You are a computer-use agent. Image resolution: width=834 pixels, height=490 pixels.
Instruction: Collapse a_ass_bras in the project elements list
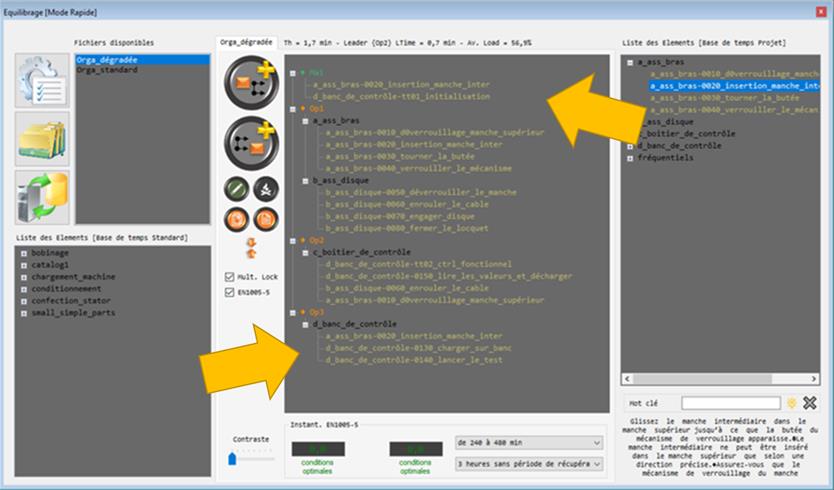coord(630,63)
